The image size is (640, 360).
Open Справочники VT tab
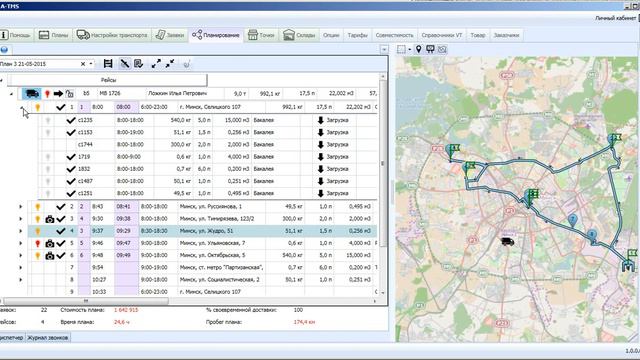tap(442, 35)
